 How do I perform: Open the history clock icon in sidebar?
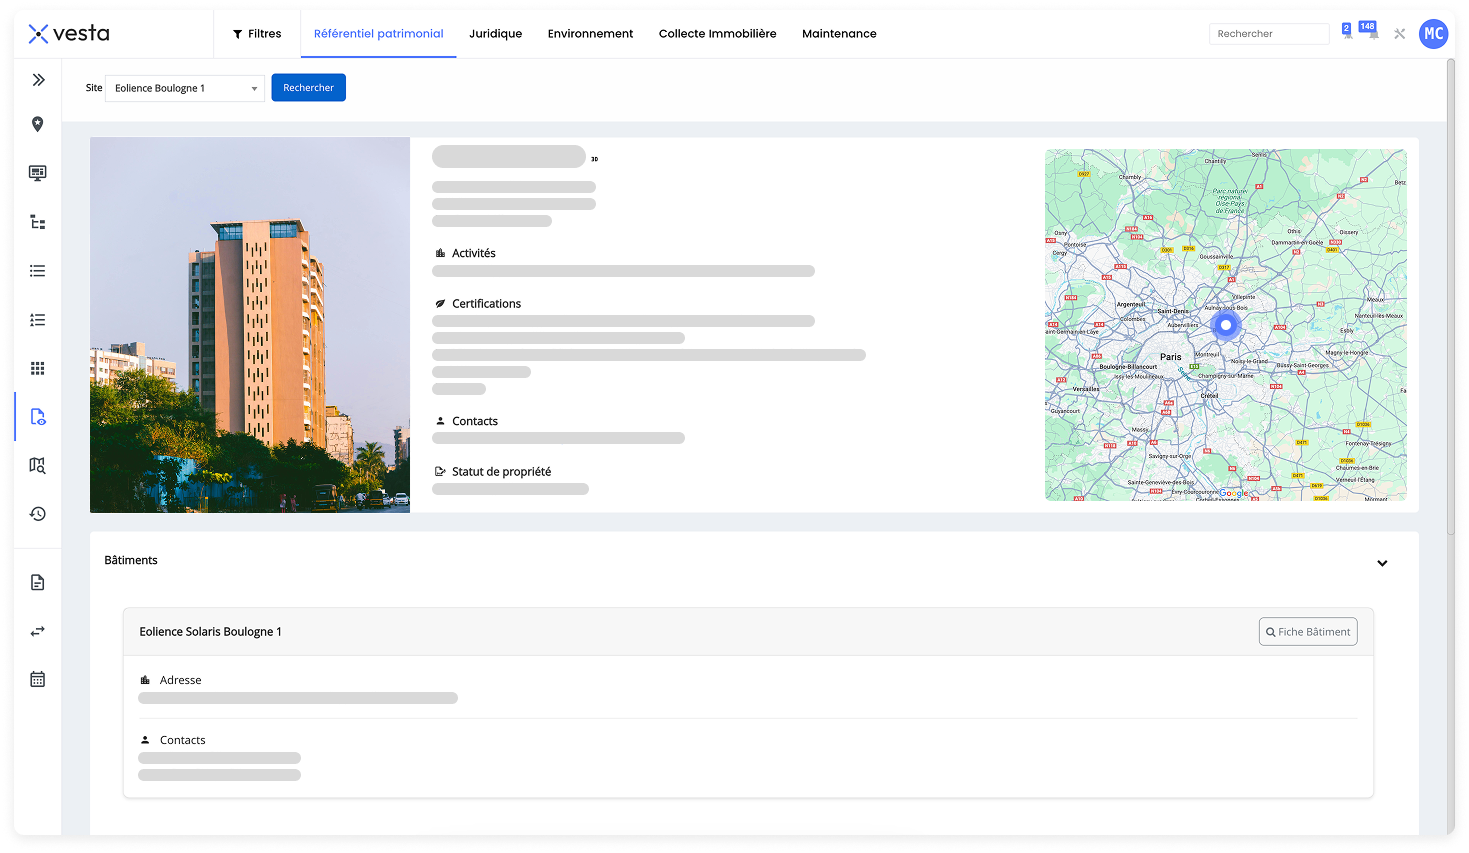(x=38, y=514)
